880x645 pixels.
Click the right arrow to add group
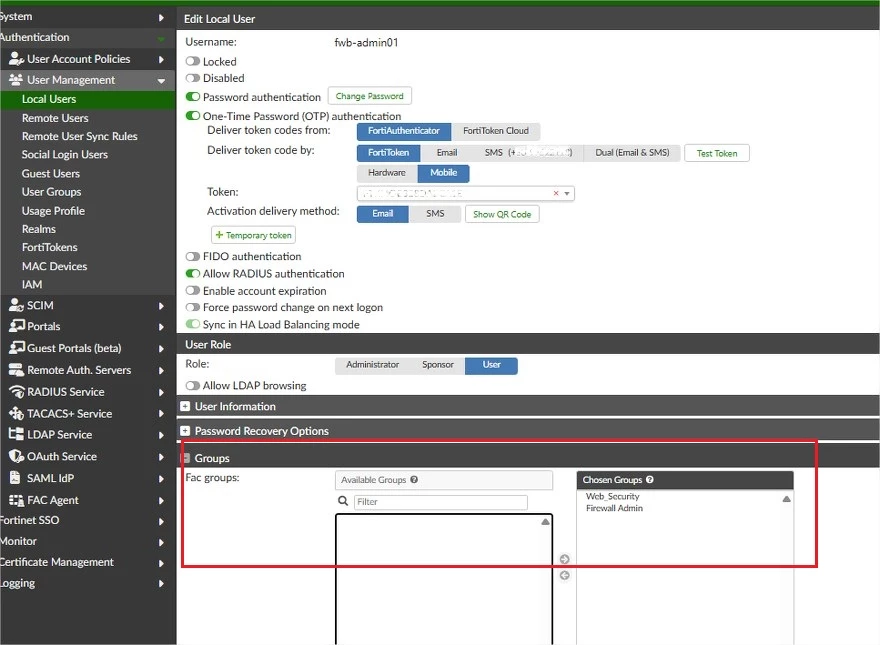tap(565, 559)
